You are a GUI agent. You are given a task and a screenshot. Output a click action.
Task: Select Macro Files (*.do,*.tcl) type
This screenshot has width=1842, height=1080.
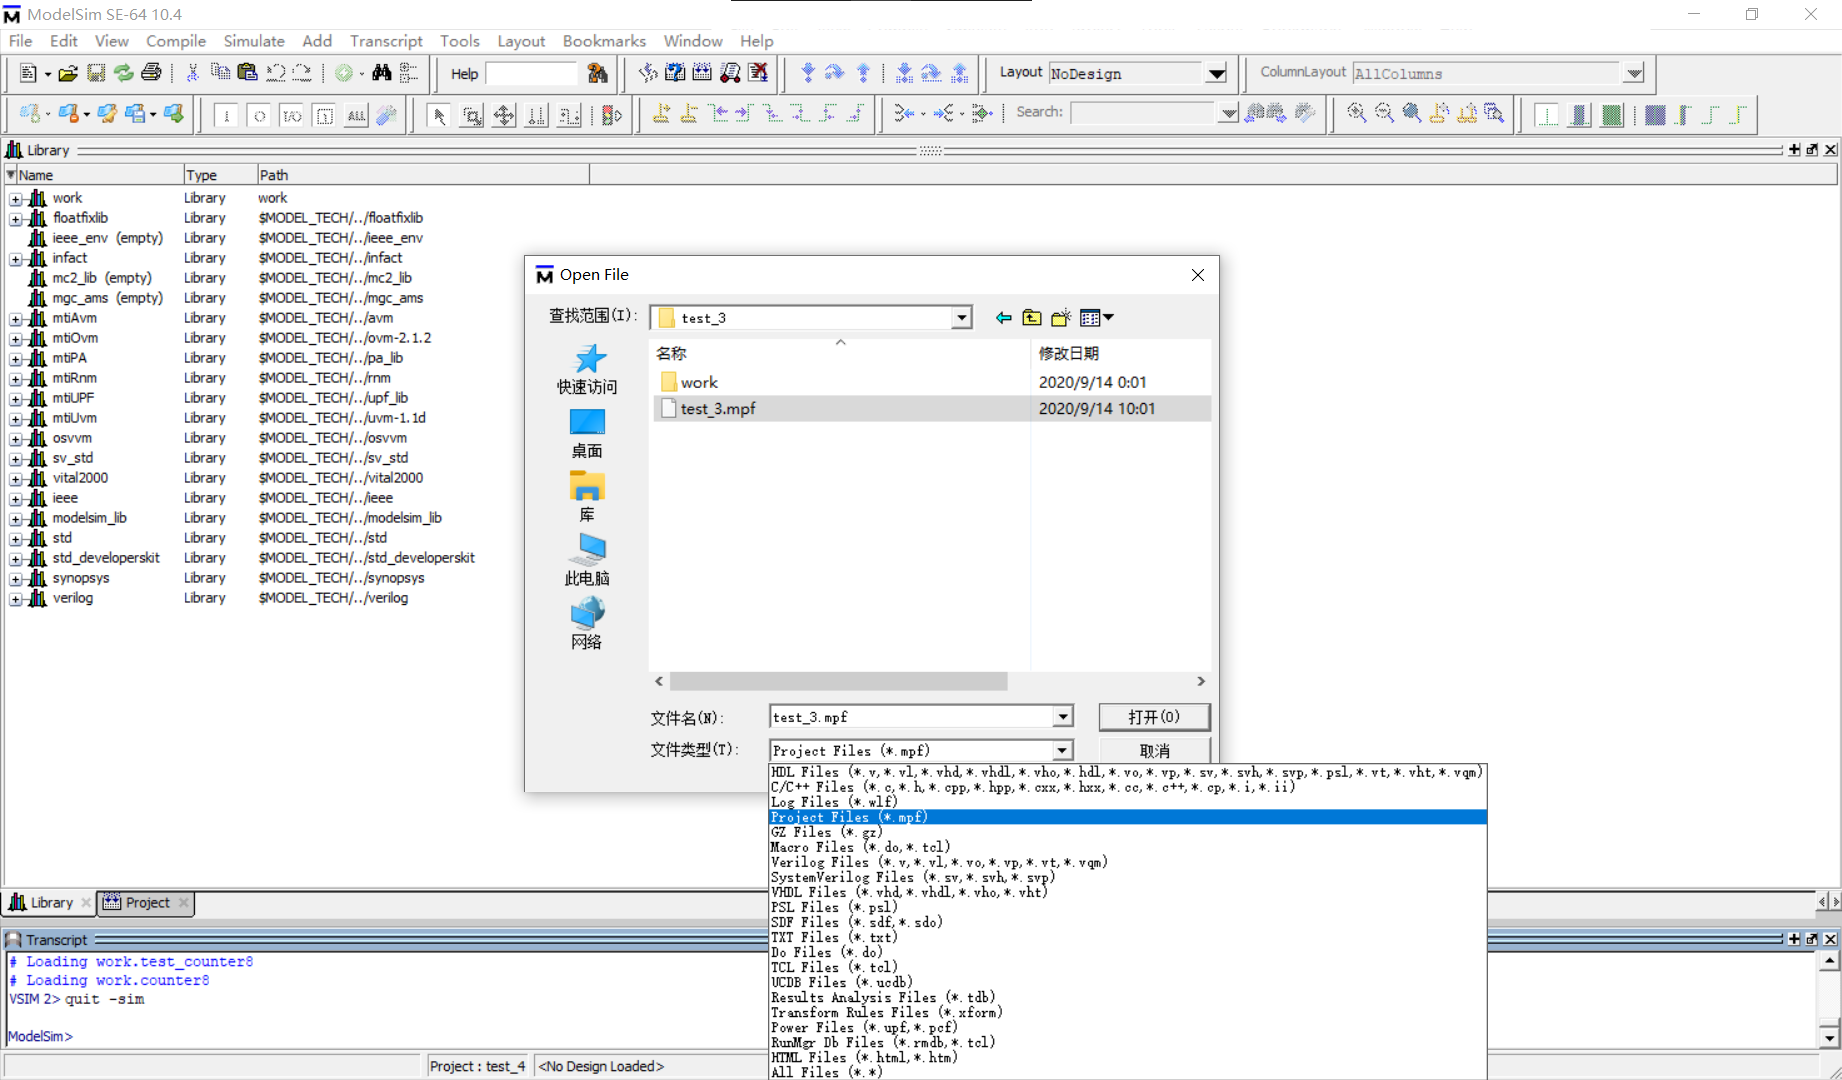[x=1128, y=847]
